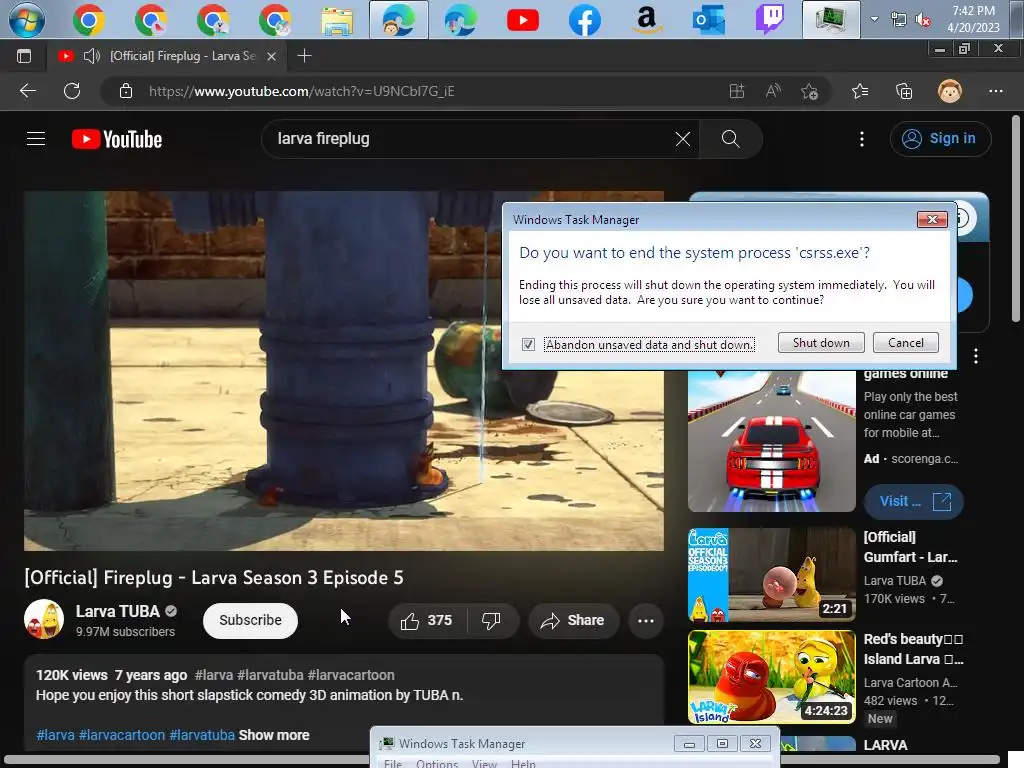This screenshot has height=768, width=1024.
Task: Cancel the end process dialog
Action: [x=906, y=342]
